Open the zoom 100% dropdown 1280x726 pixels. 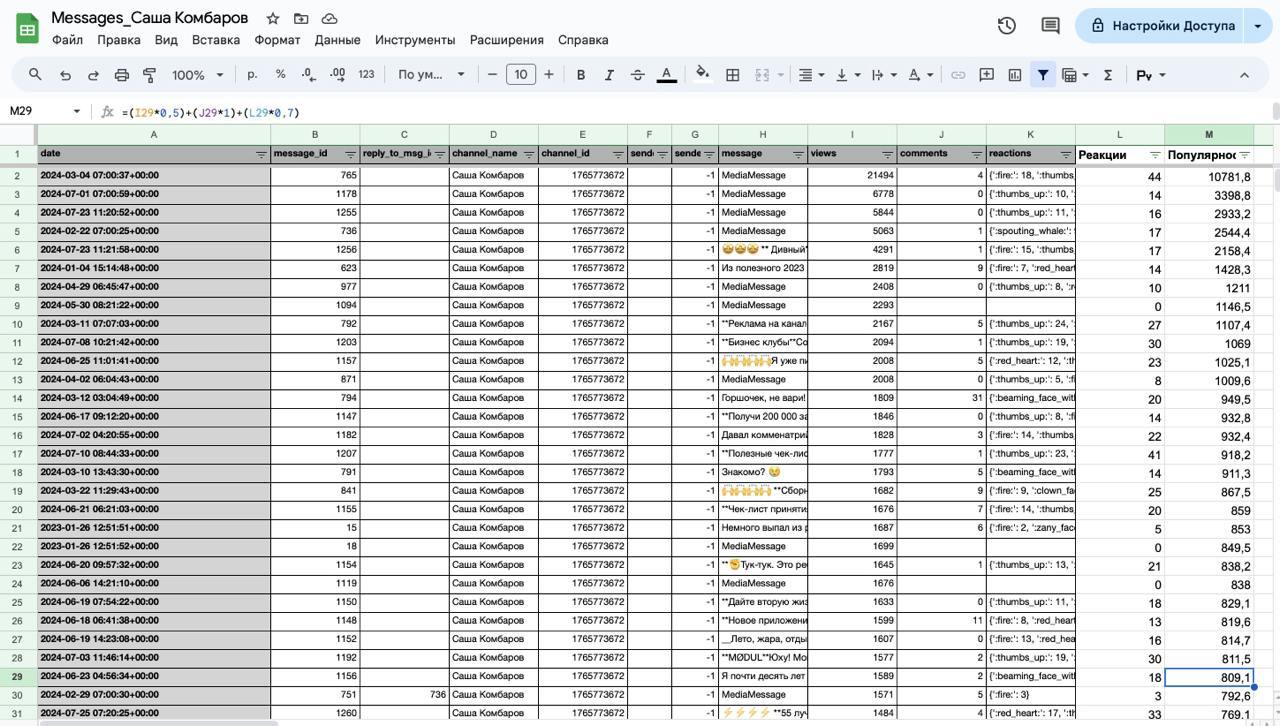(197, 75)
